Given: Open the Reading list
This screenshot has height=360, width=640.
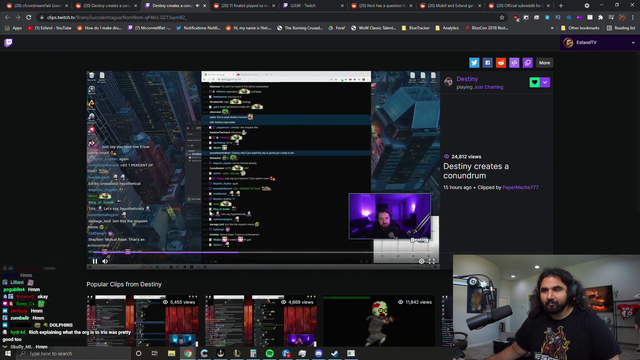Looking at the screenshot, I should point(621,28).
